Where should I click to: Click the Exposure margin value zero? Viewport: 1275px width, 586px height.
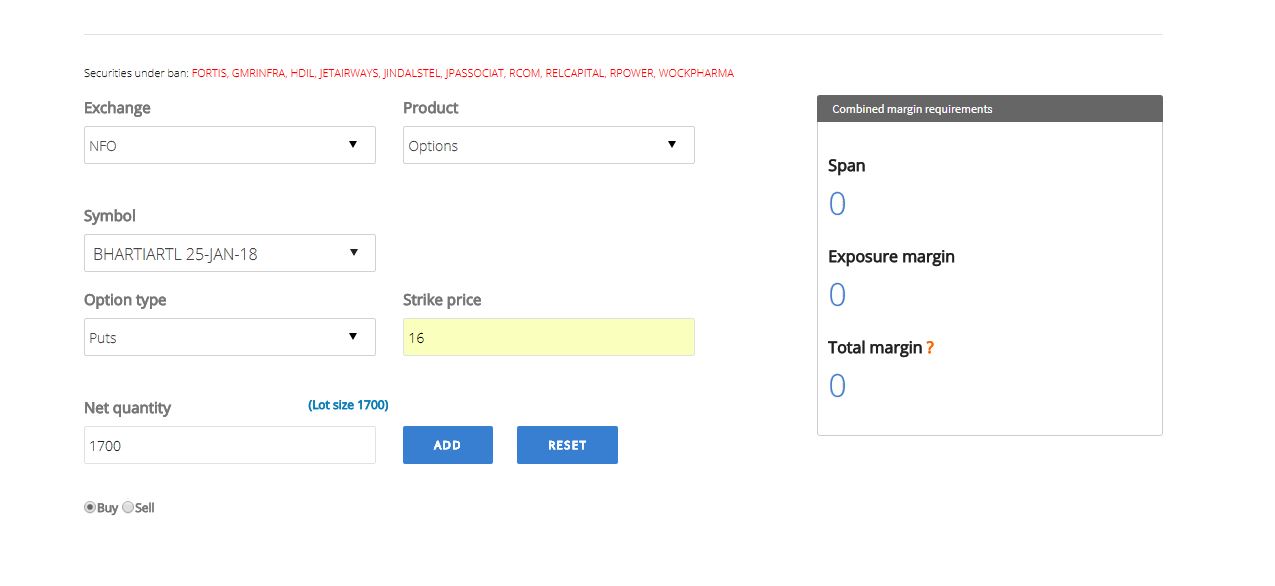(837, 295)
